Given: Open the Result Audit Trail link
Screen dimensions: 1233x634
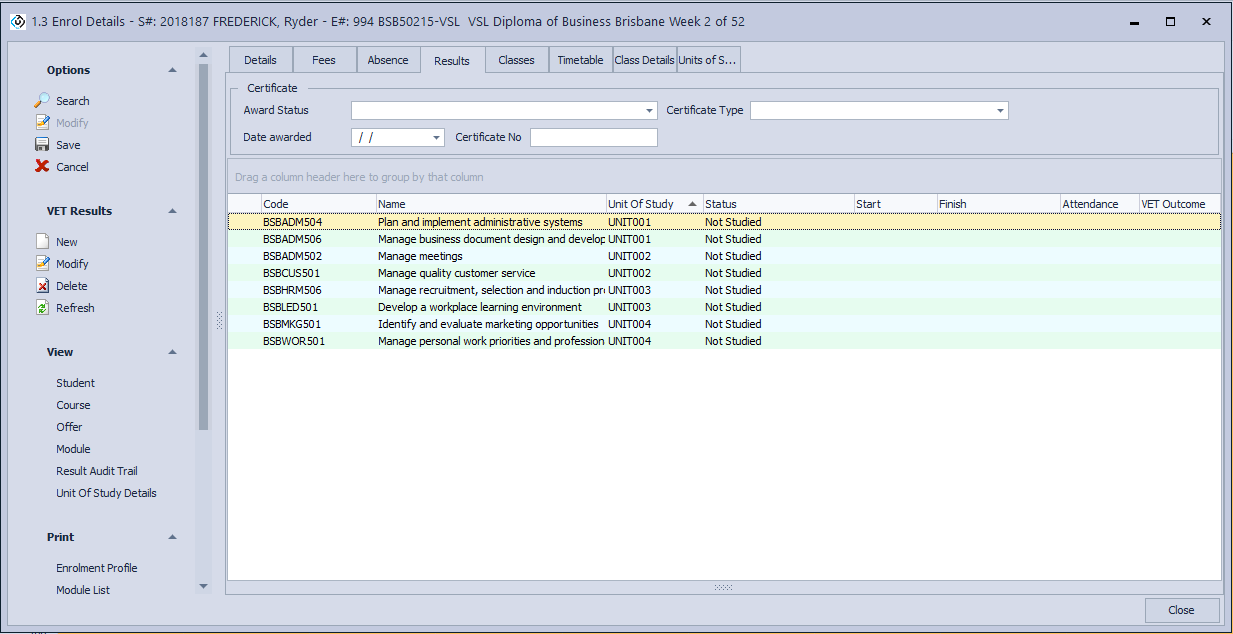Looking at the screenshot, I should click(97, 471).
